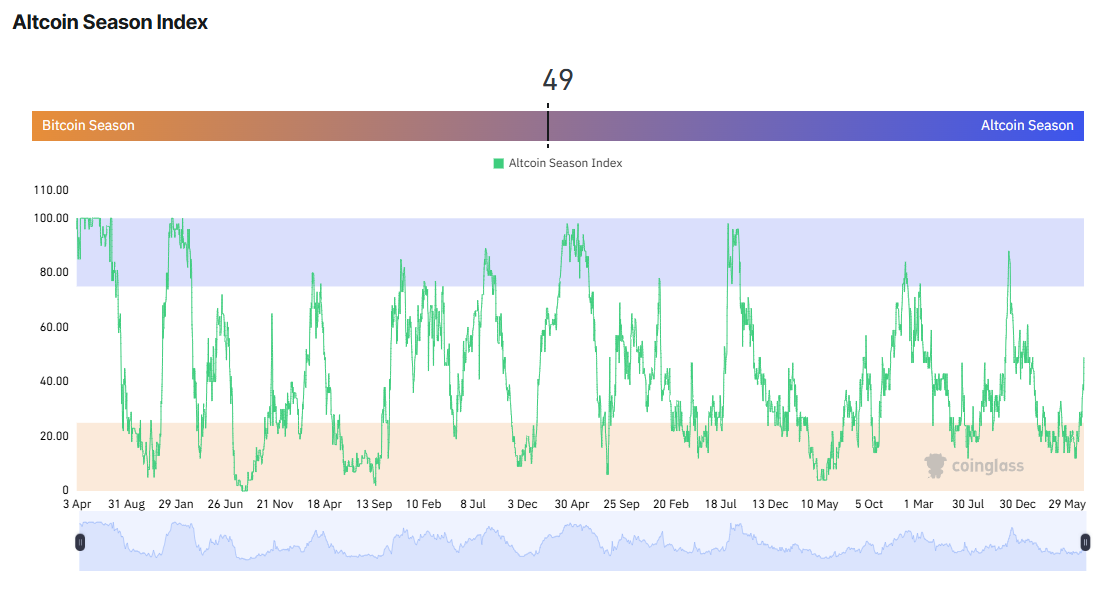Image resolution: width=1099 pixels, height=604 pixels.
Task: Click the 3 Apr axis date label
Action: (77, 504)
